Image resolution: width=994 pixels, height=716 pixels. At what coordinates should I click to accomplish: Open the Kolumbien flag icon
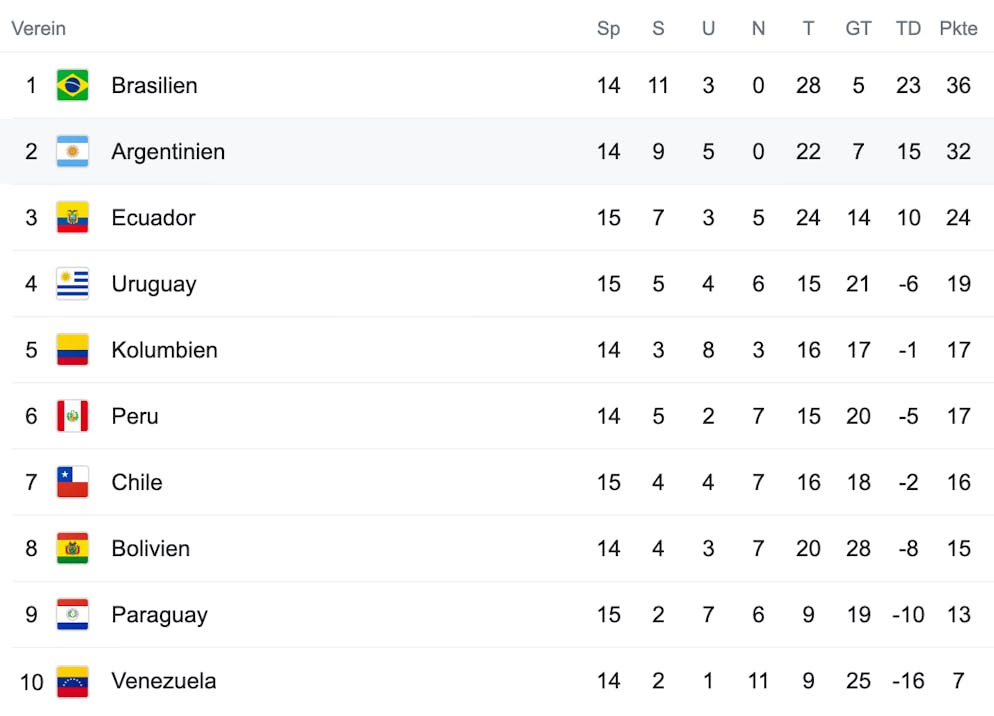[x=72, y=349]
